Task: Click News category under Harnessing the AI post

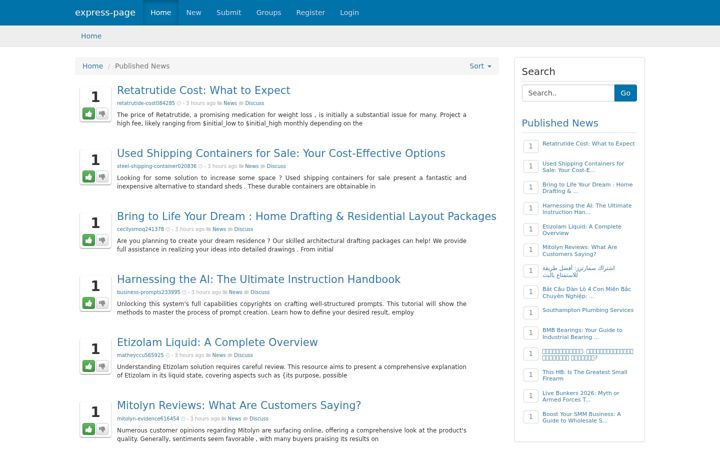Action: coord(235,292)
